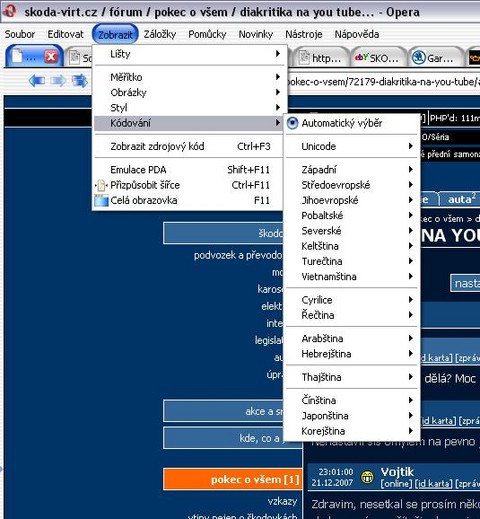Open the Cyrilice encoding entry

pyautogui.click(x=352, y=300)
